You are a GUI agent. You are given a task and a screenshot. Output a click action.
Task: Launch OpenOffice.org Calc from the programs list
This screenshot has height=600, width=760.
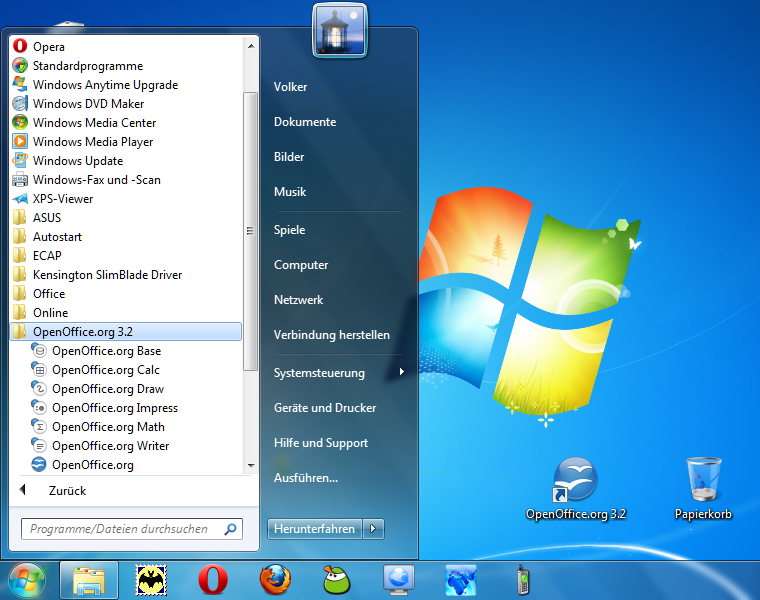pyautogui.click(x=105, y=370)
